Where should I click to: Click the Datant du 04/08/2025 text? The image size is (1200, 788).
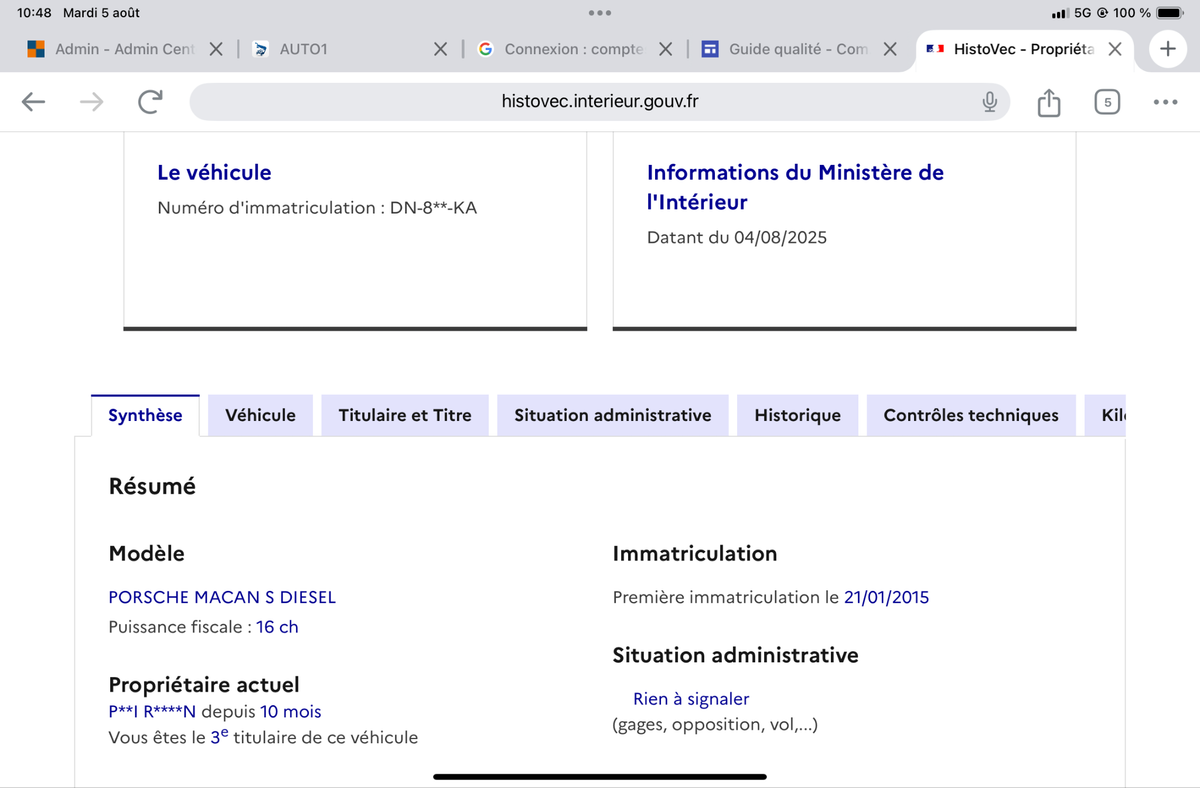pos(737,238)
